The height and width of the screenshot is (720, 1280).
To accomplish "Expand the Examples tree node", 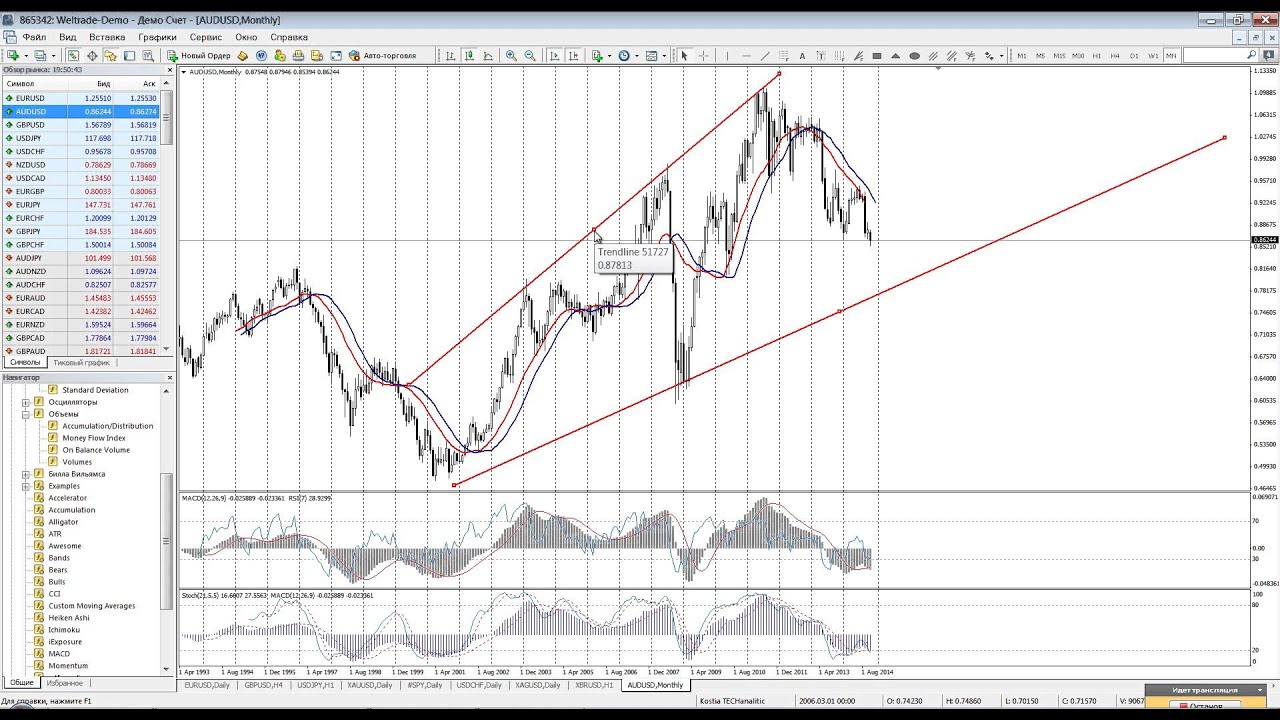I will click(26, 486).
